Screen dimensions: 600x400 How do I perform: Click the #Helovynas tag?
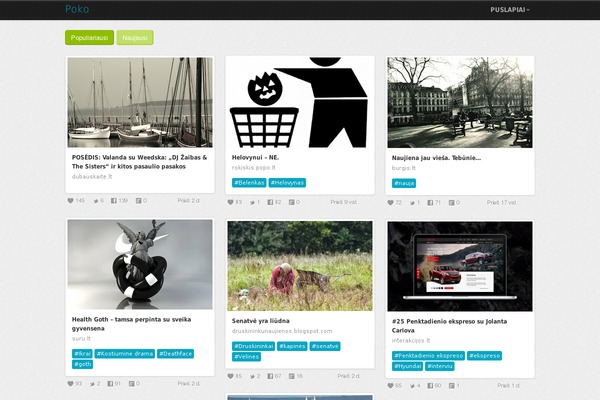[287, 183]
